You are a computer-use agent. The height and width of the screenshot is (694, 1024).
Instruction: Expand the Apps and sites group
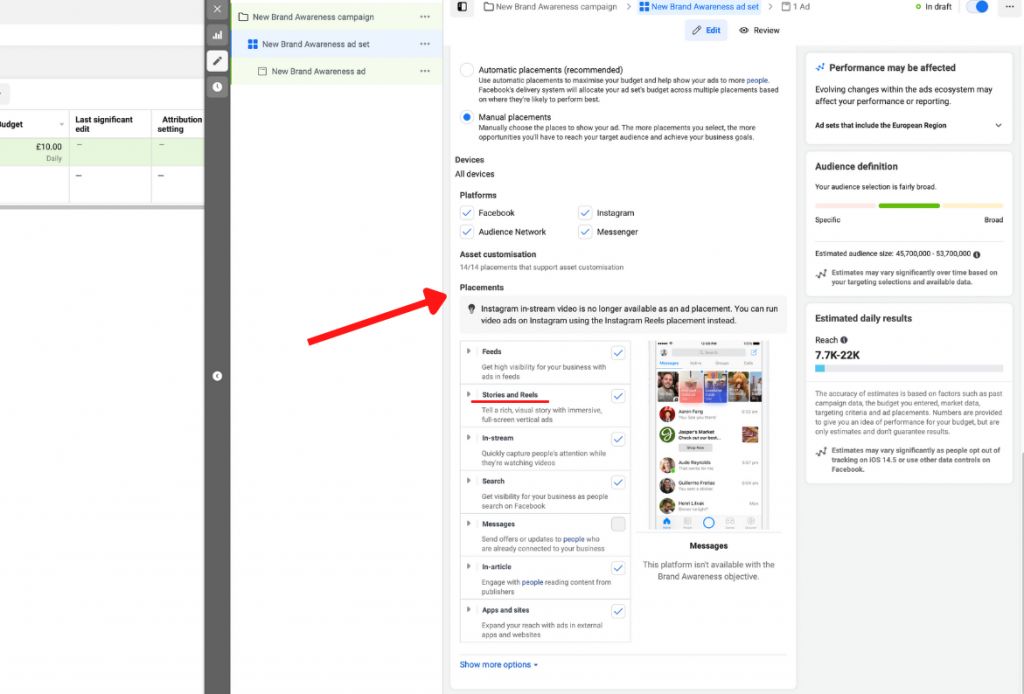point(469,610)
